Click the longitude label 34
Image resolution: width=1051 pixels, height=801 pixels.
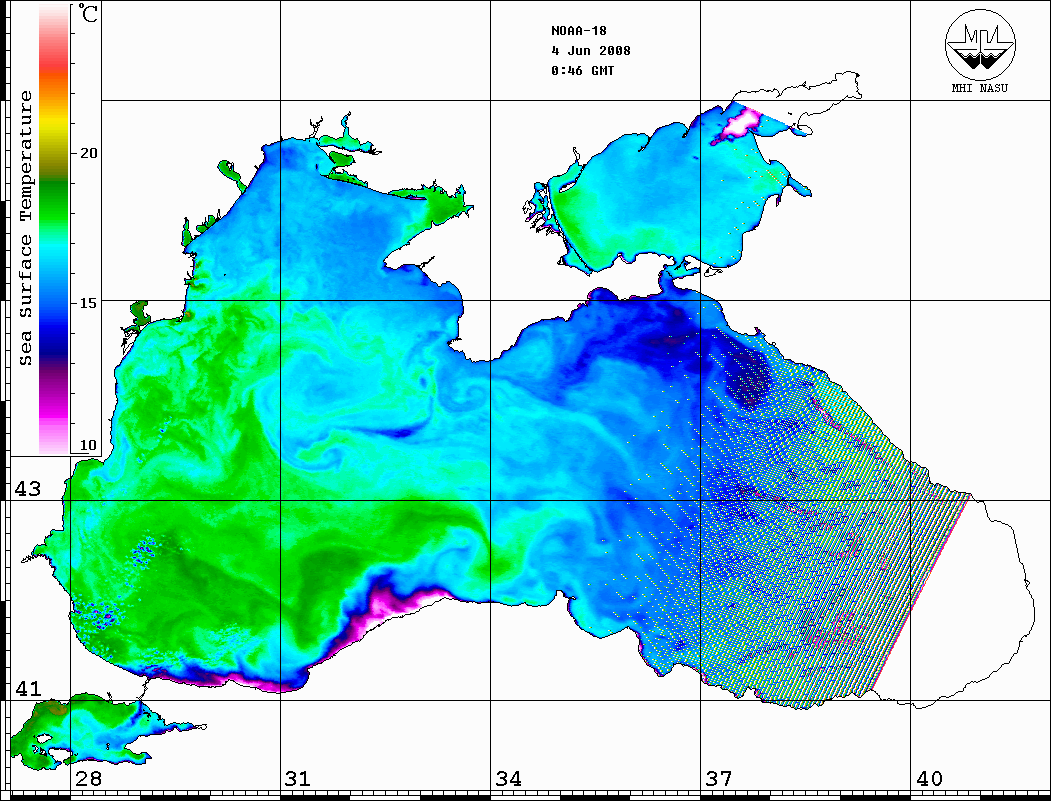click(508, 778)
